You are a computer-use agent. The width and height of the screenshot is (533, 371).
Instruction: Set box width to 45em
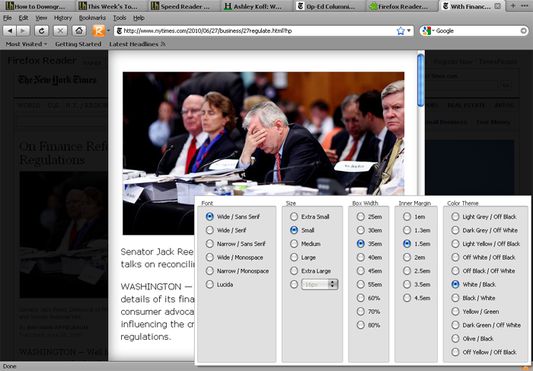pyautogui.click(x=369, y=271)
